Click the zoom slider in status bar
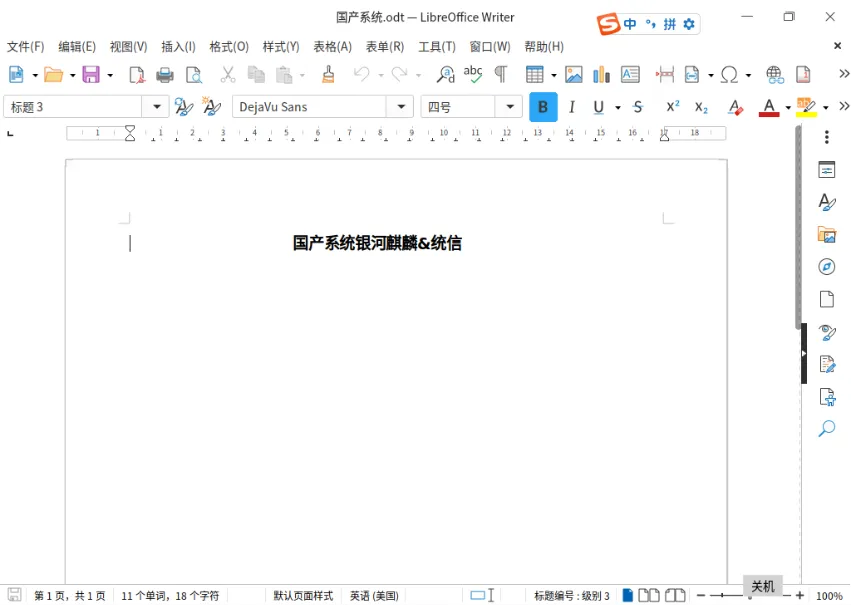This screenshot has height=605, width=851. (x=750, y=596)
